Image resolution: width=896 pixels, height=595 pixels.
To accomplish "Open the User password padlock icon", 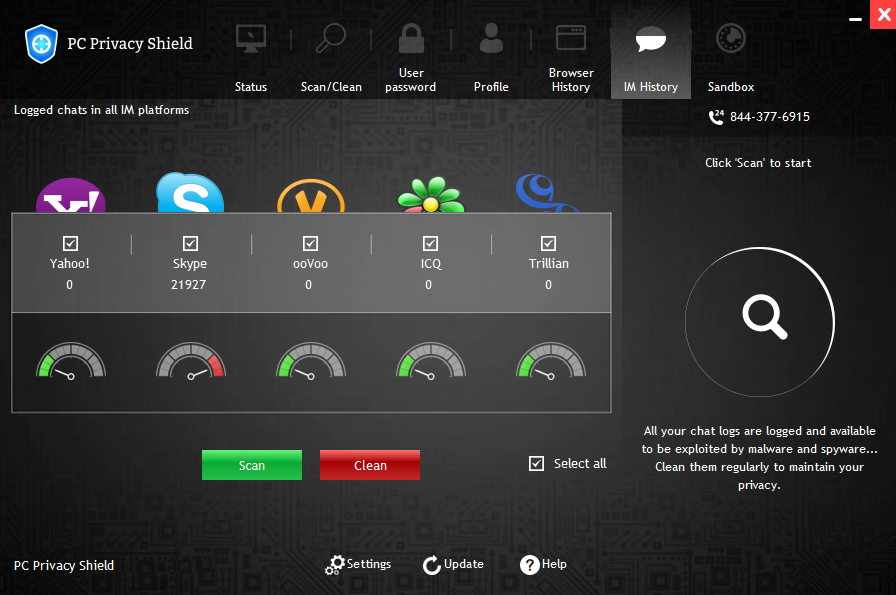I will click(411, 38).
